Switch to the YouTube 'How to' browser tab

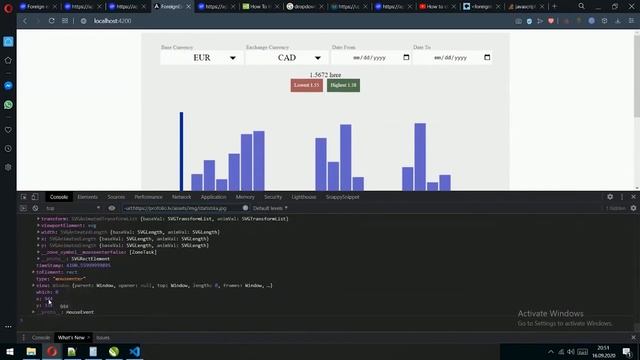(x=437, y=7)
